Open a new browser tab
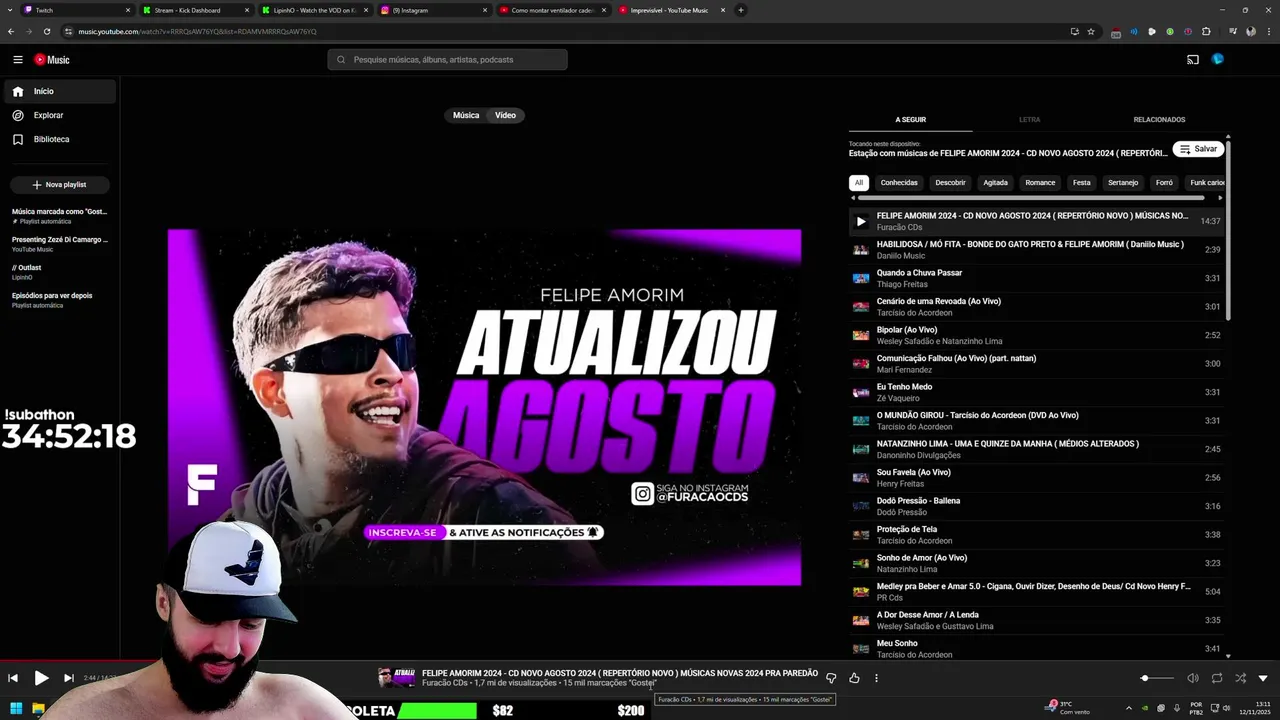 point(741,10)
